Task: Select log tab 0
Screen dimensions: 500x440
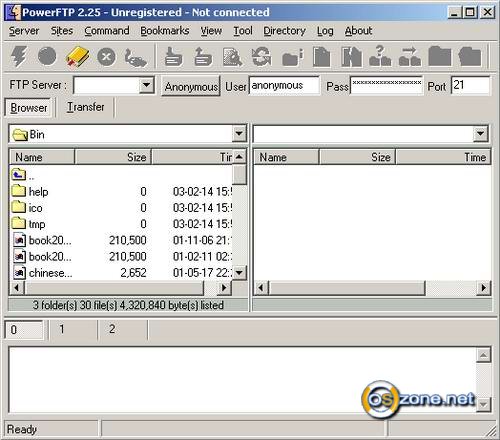Action: pyautogui.click(x=23, y=330)
